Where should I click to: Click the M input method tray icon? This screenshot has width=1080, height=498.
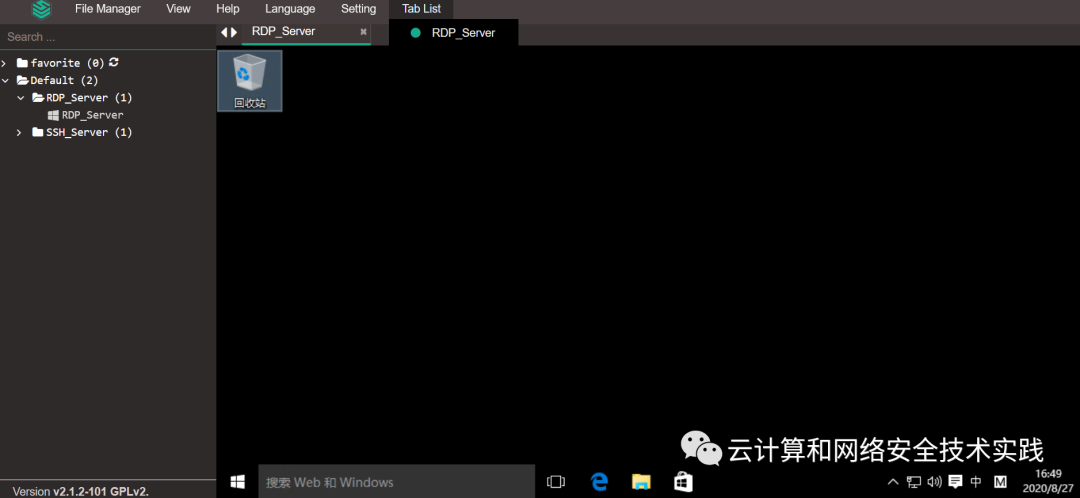(1001, 482)
